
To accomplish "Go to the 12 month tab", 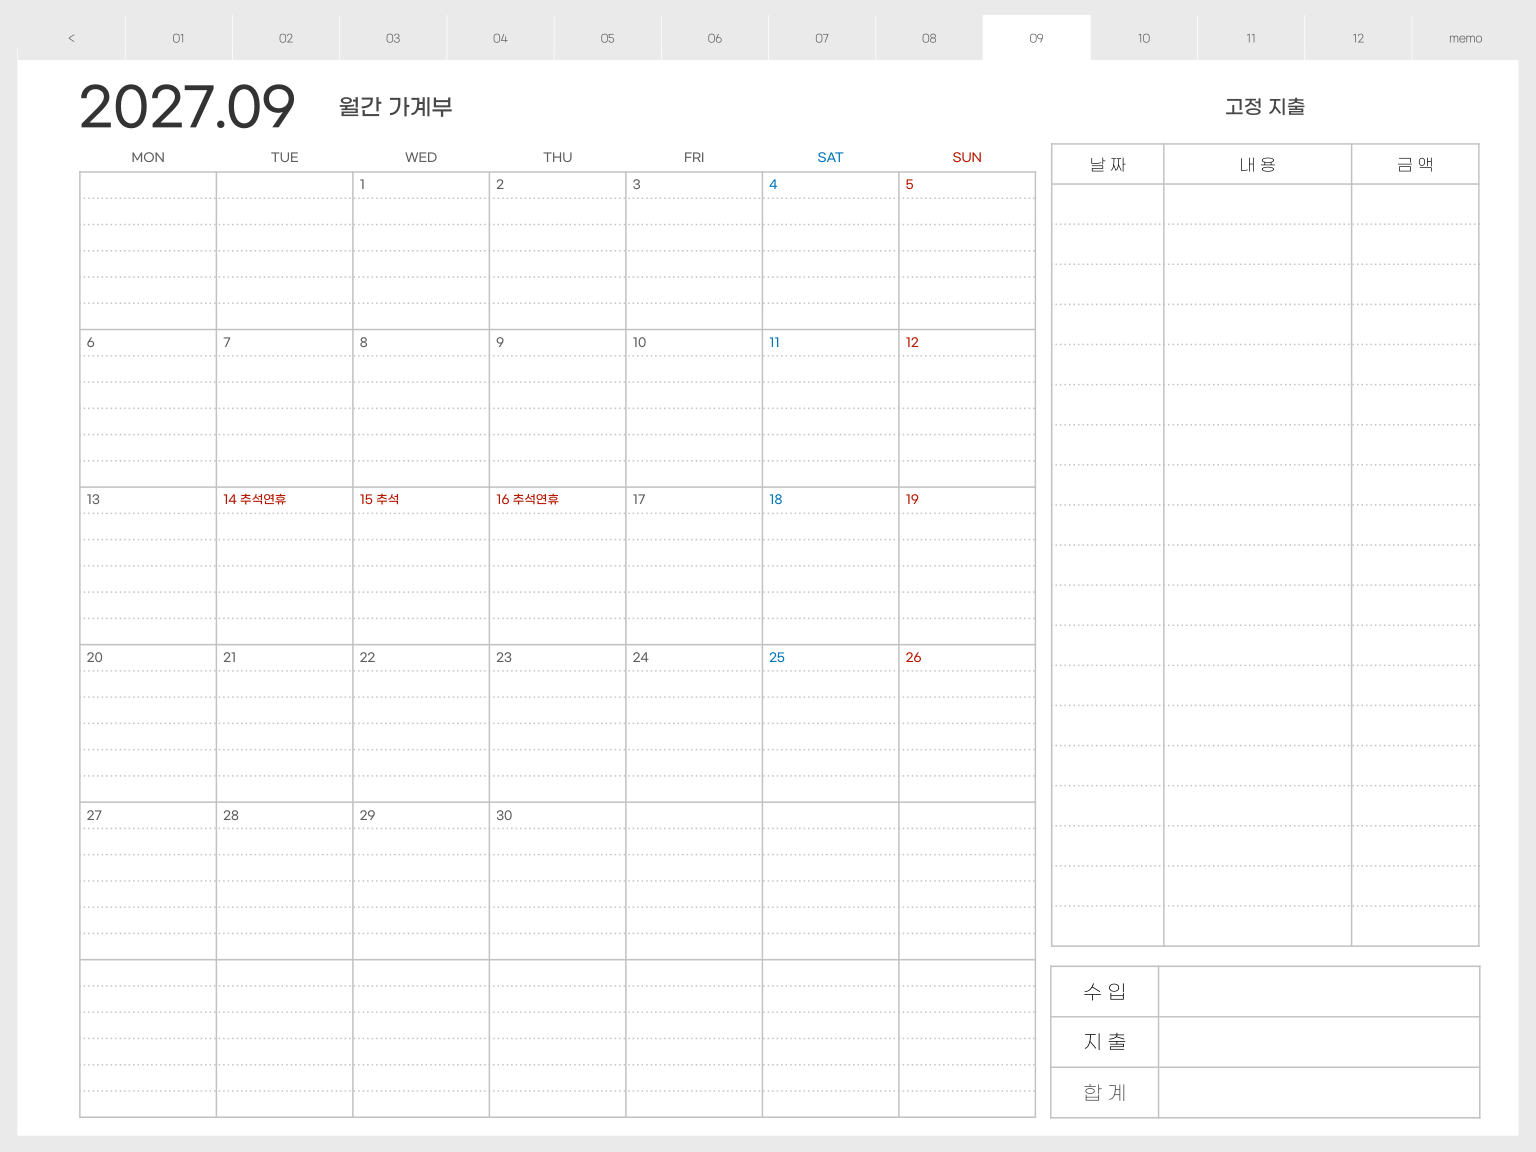I will (x=1358, y=38).
